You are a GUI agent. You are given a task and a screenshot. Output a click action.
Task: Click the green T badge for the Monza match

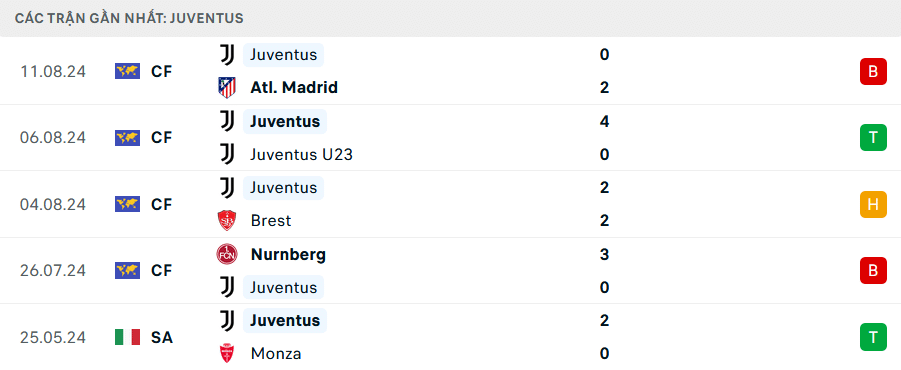click(x=873, y=337)
